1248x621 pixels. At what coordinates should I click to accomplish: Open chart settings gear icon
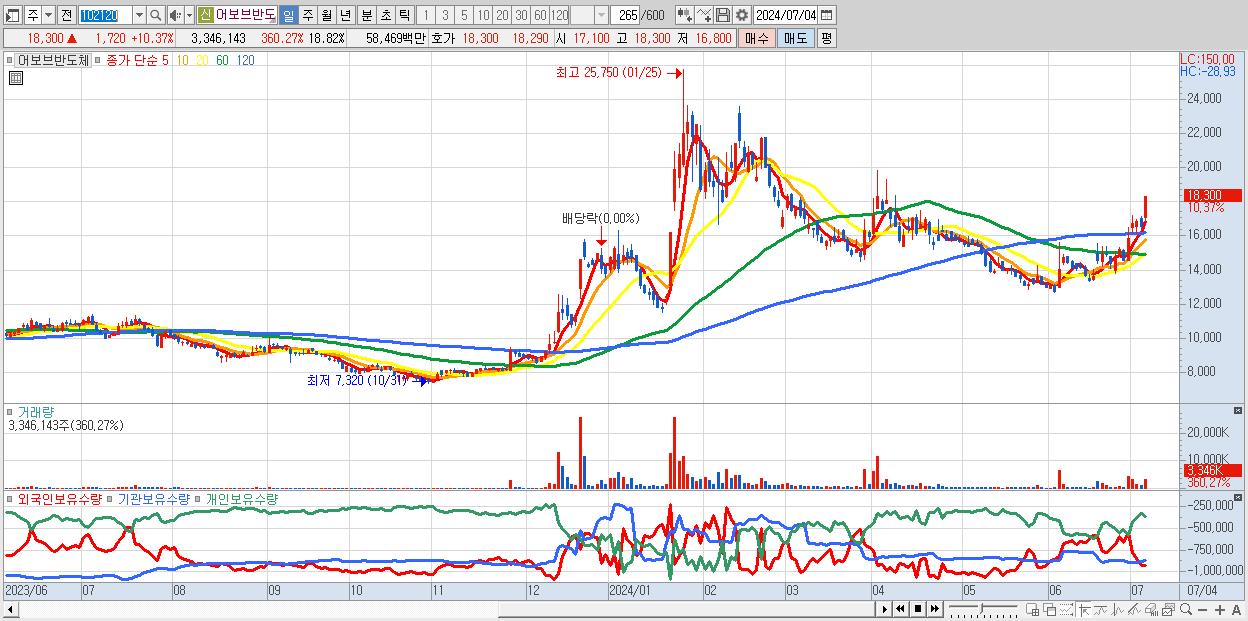click(741, 16)
